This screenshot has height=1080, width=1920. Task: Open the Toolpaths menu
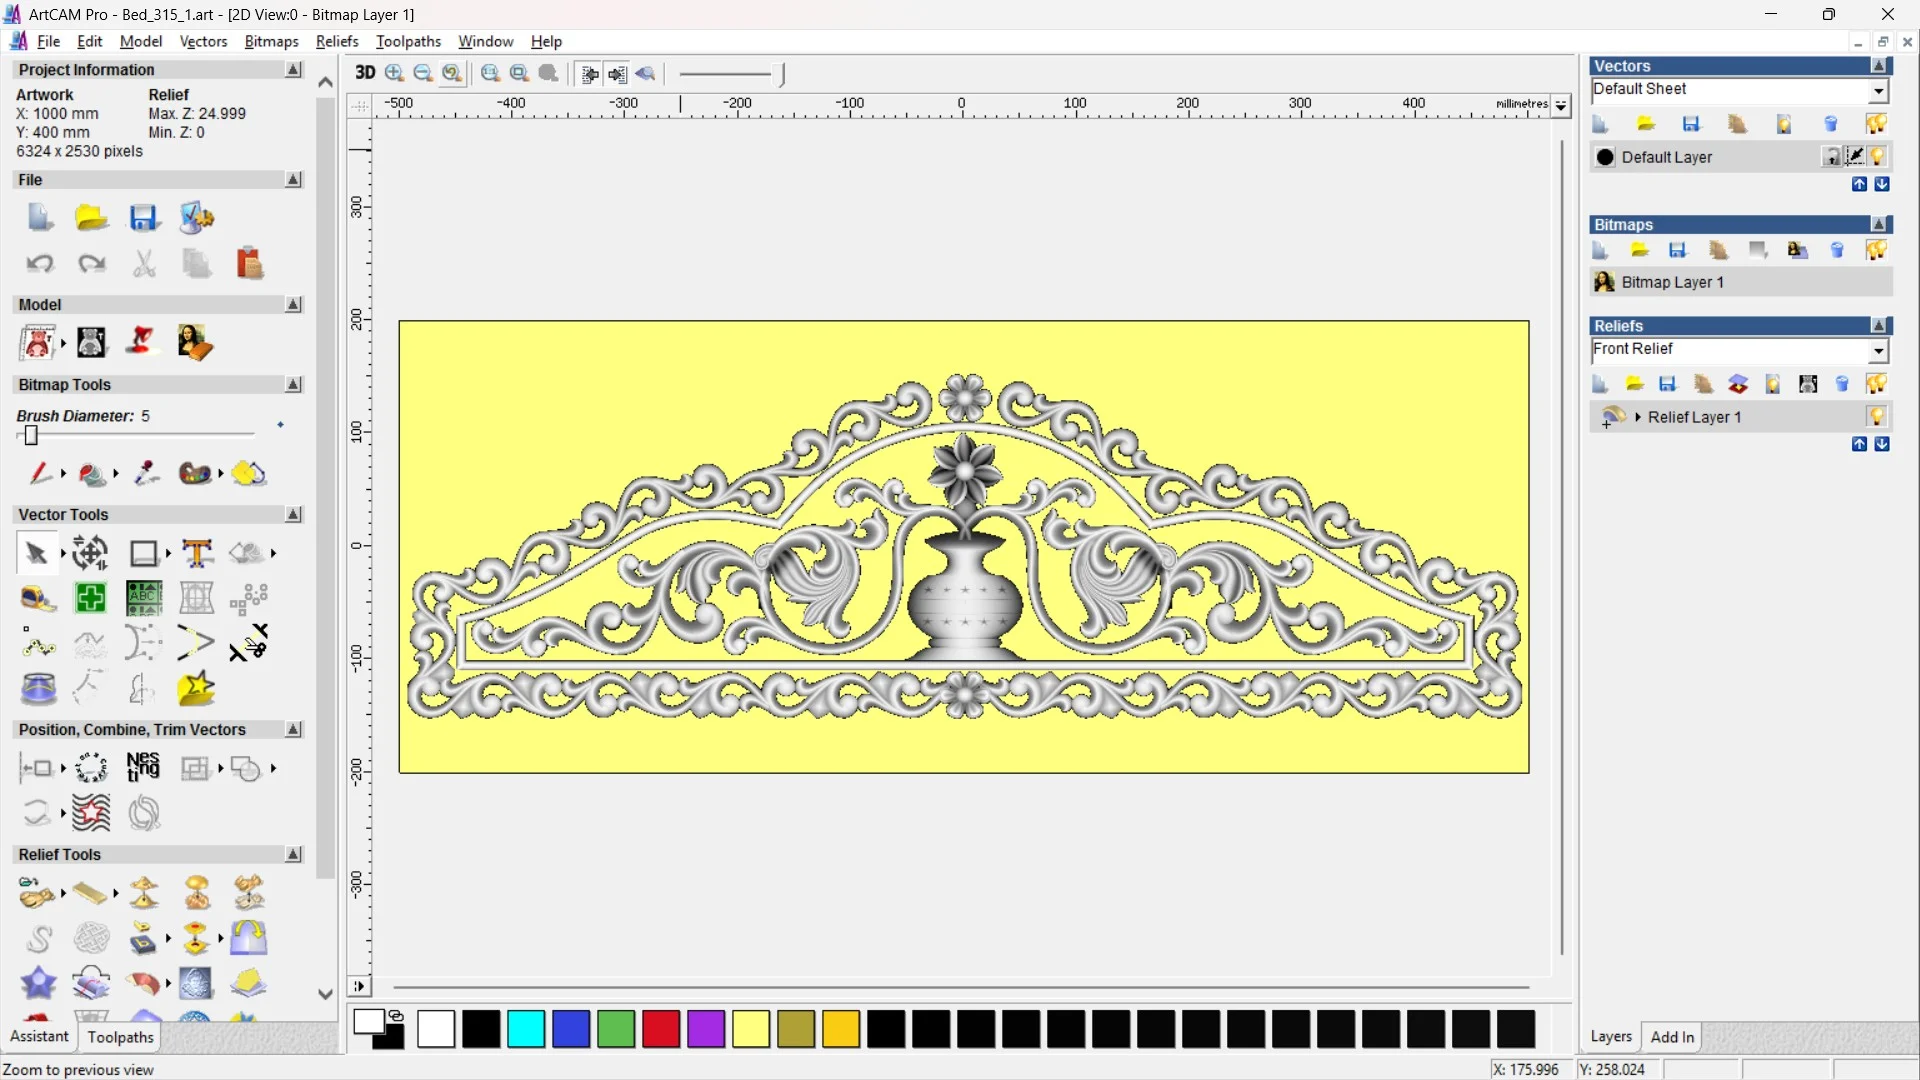[x=408, y=41]
